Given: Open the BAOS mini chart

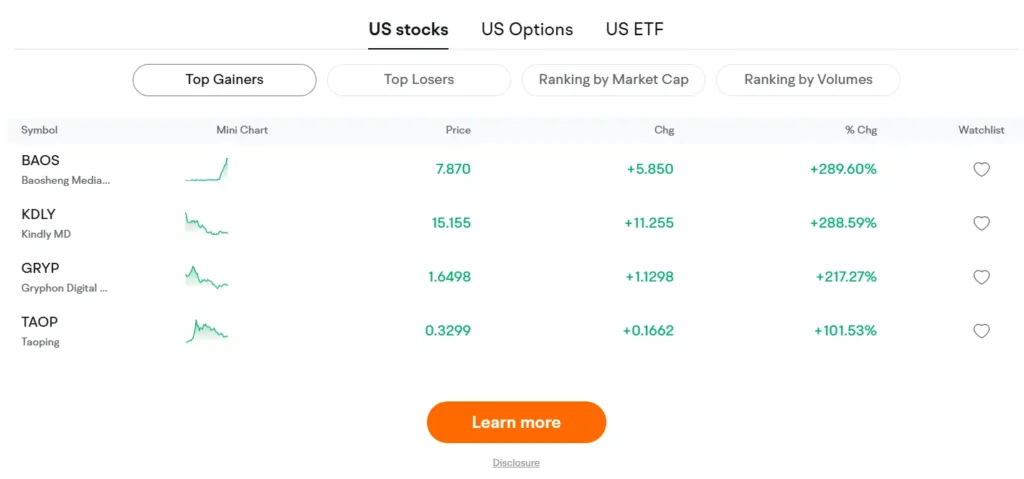Looking at the screenshot, I should click(x=207, y=170).
